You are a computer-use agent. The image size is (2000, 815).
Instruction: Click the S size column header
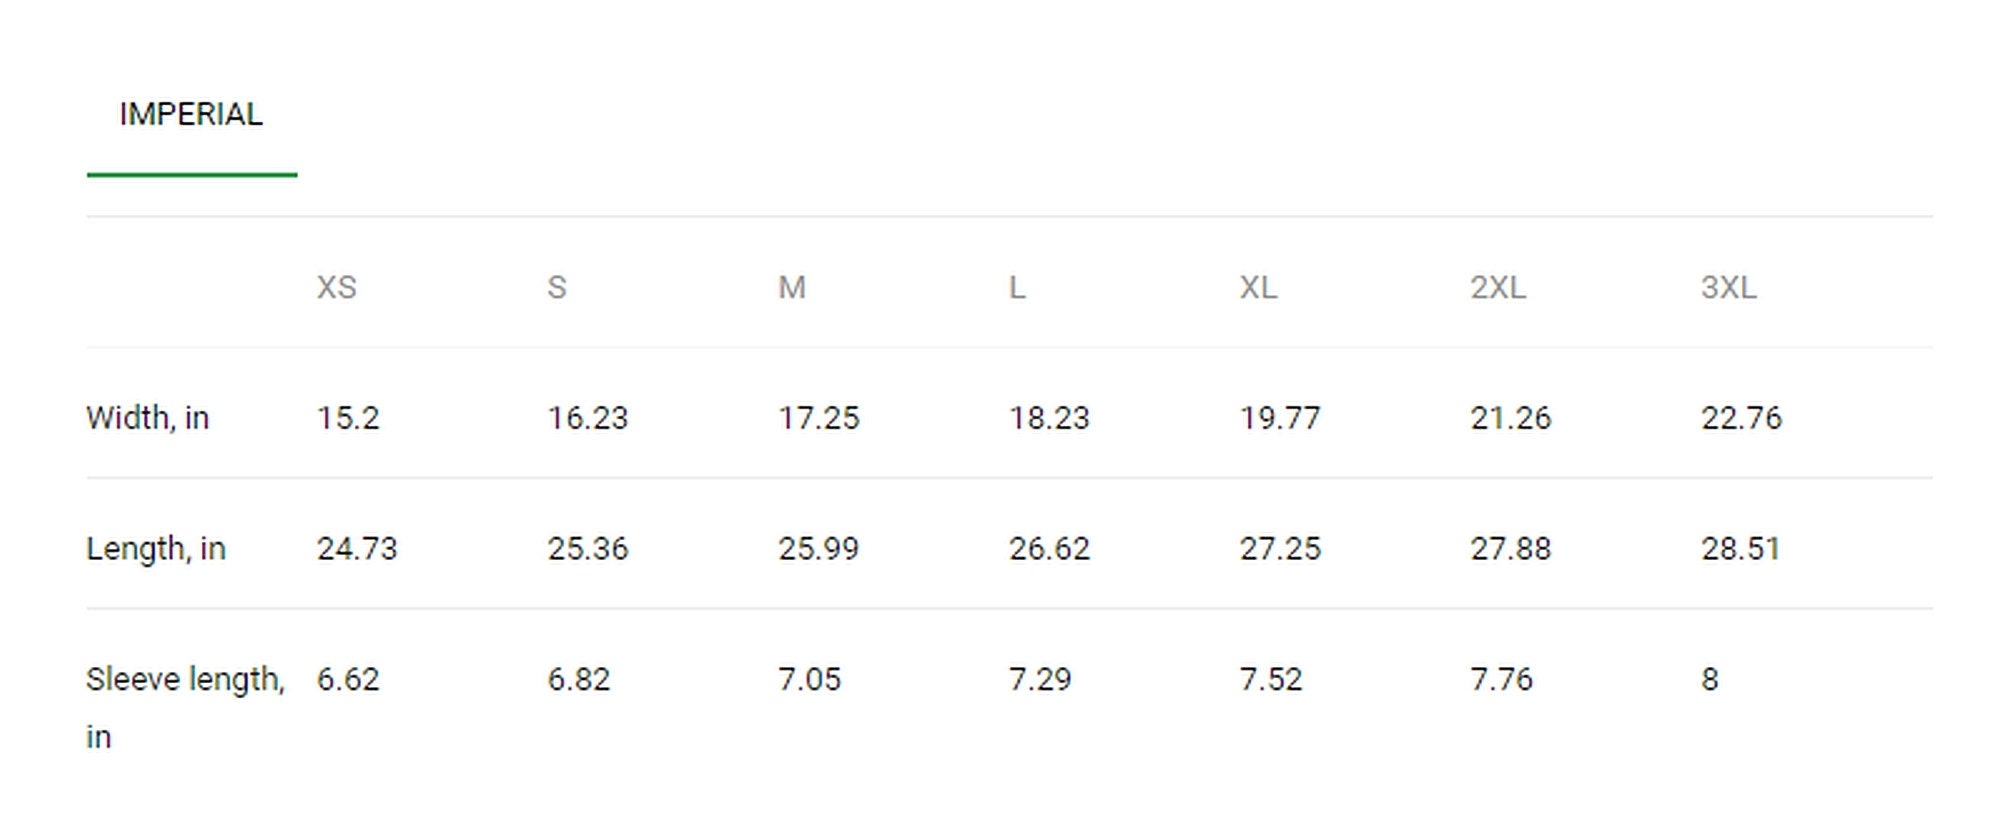557,288
